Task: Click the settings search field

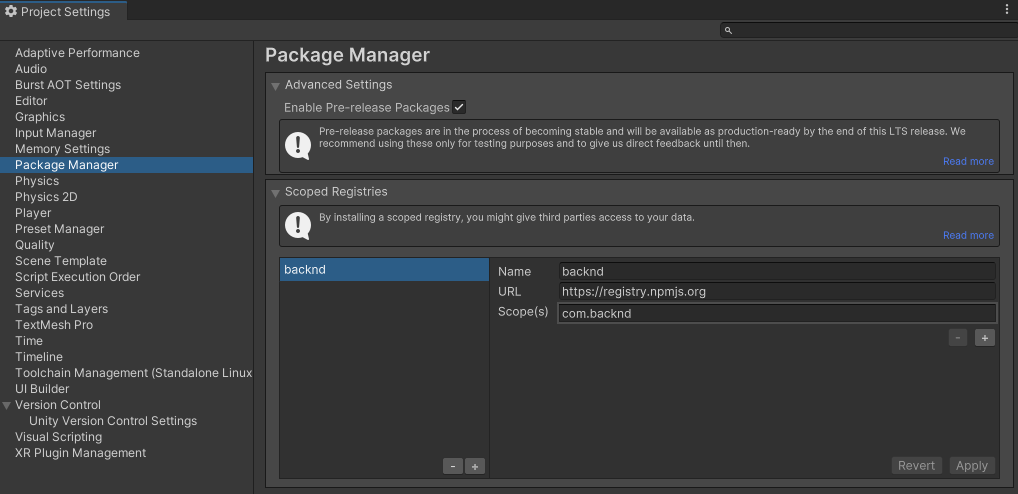Action: tap(866, 31)
